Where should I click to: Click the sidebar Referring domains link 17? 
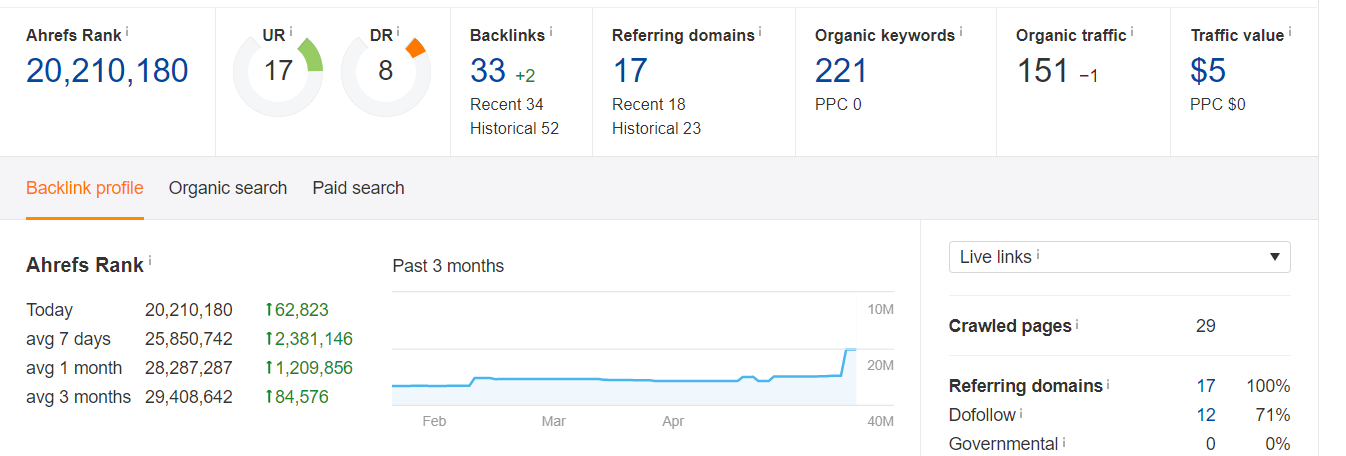[x=1206, y=386]
